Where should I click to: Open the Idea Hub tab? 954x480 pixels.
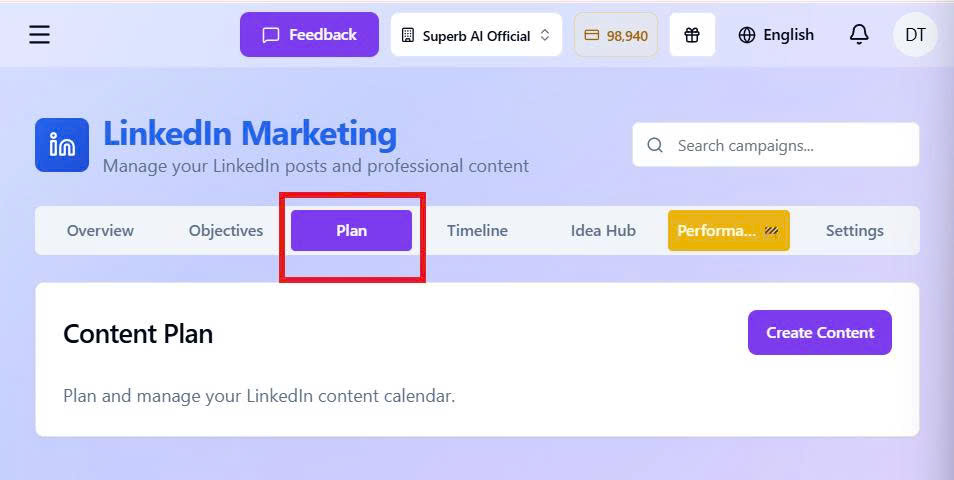(603, 230)
